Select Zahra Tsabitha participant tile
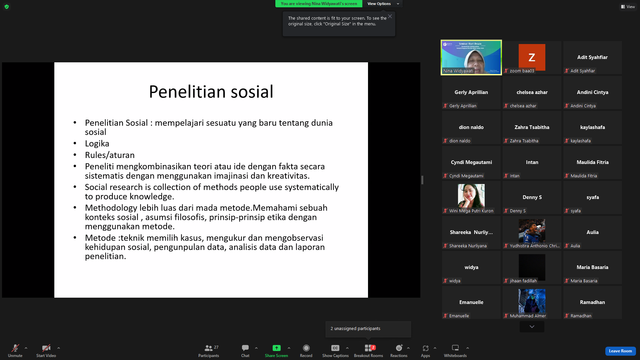The width and height of the screenshot is (640, 360). [532, 127]
